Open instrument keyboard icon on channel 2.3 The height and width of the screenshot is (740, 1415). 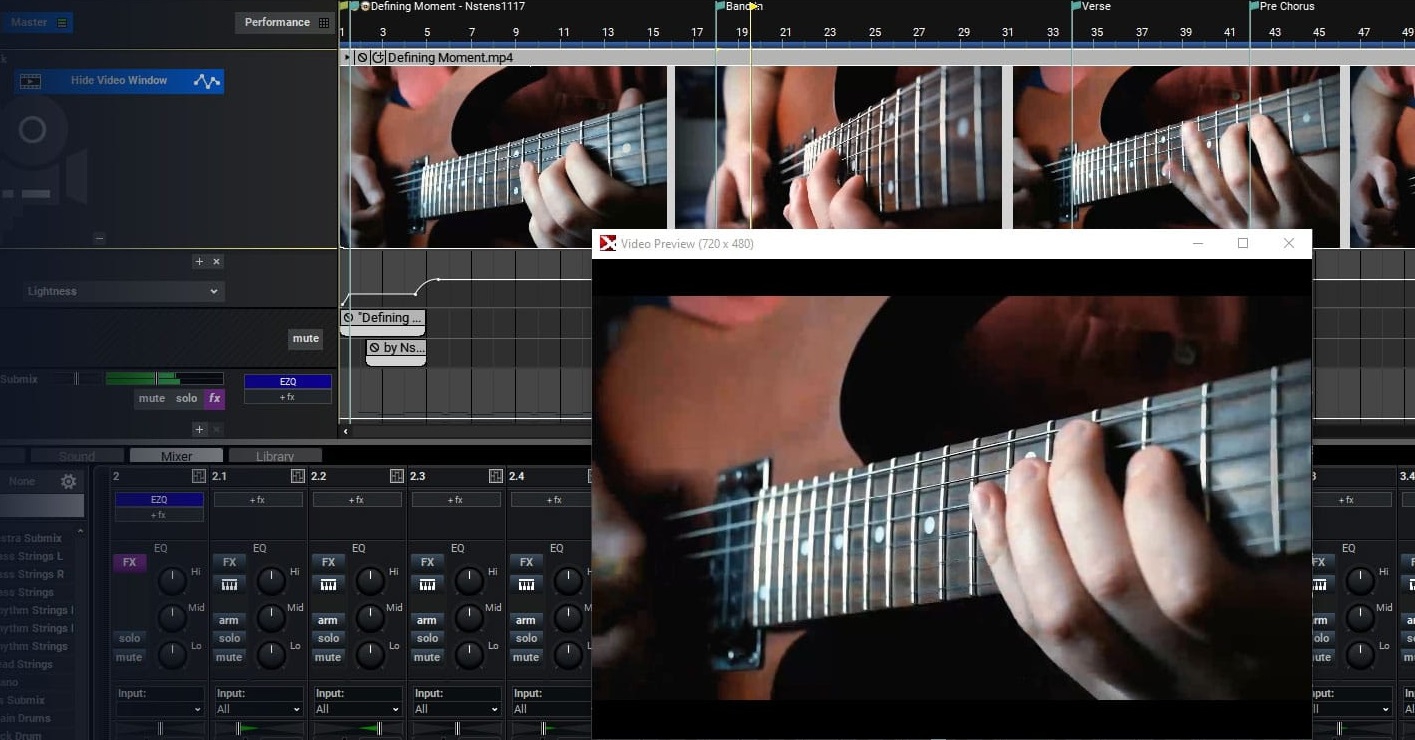click(x=427, y=584)
